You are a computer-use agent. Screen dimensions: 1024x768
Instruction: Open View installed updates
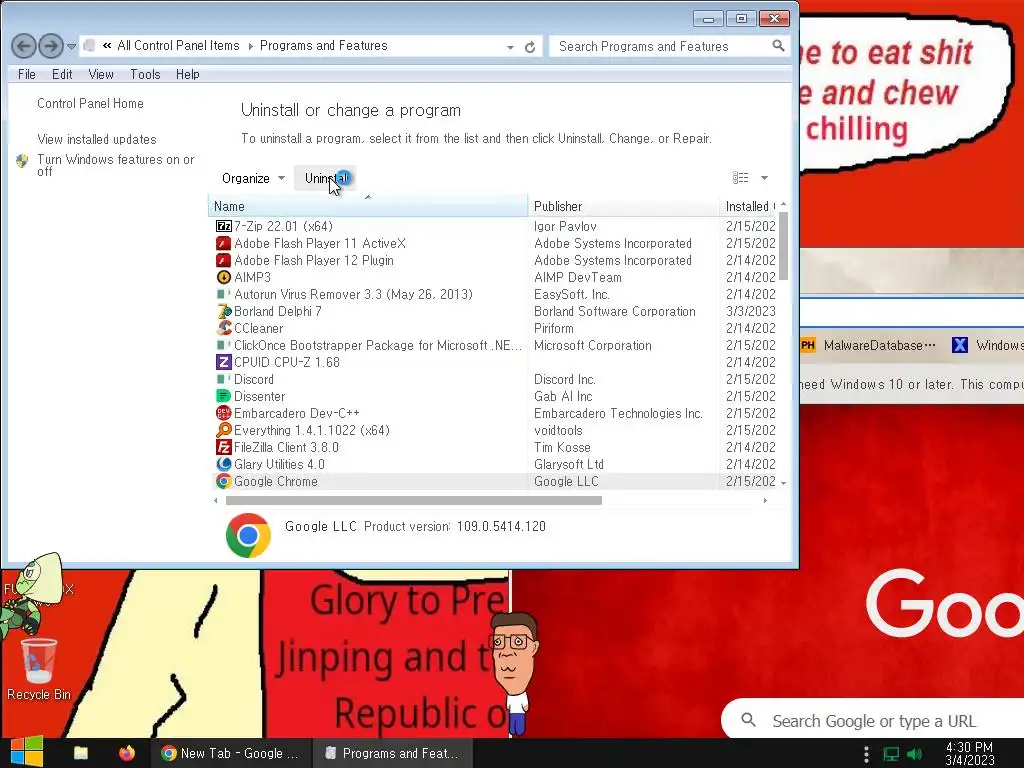97,139
